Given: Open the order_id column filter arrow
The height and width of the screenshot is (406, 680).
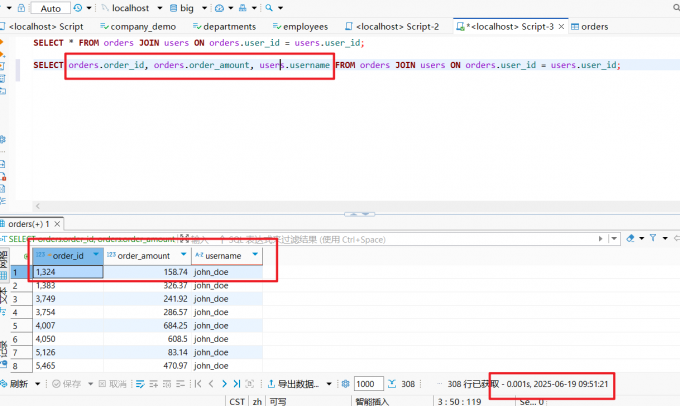Looking at the screenshot, I should [x=96, y=254].
